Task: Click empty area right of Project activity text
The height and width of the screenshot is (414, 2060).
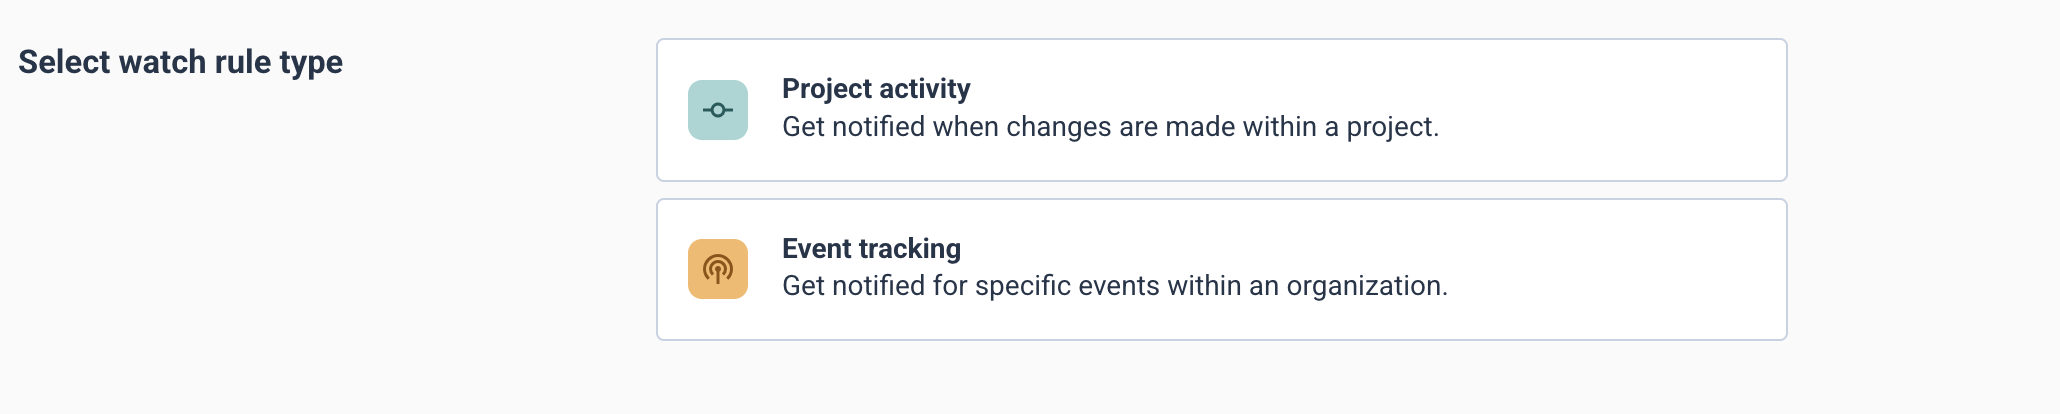Action: [1610, 110]
